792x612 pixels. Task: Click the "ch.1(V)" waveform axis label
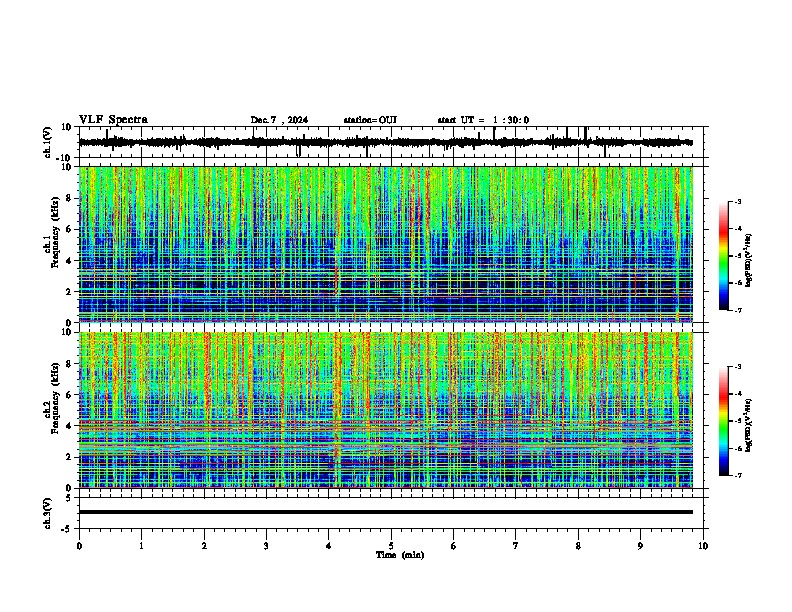48,142
